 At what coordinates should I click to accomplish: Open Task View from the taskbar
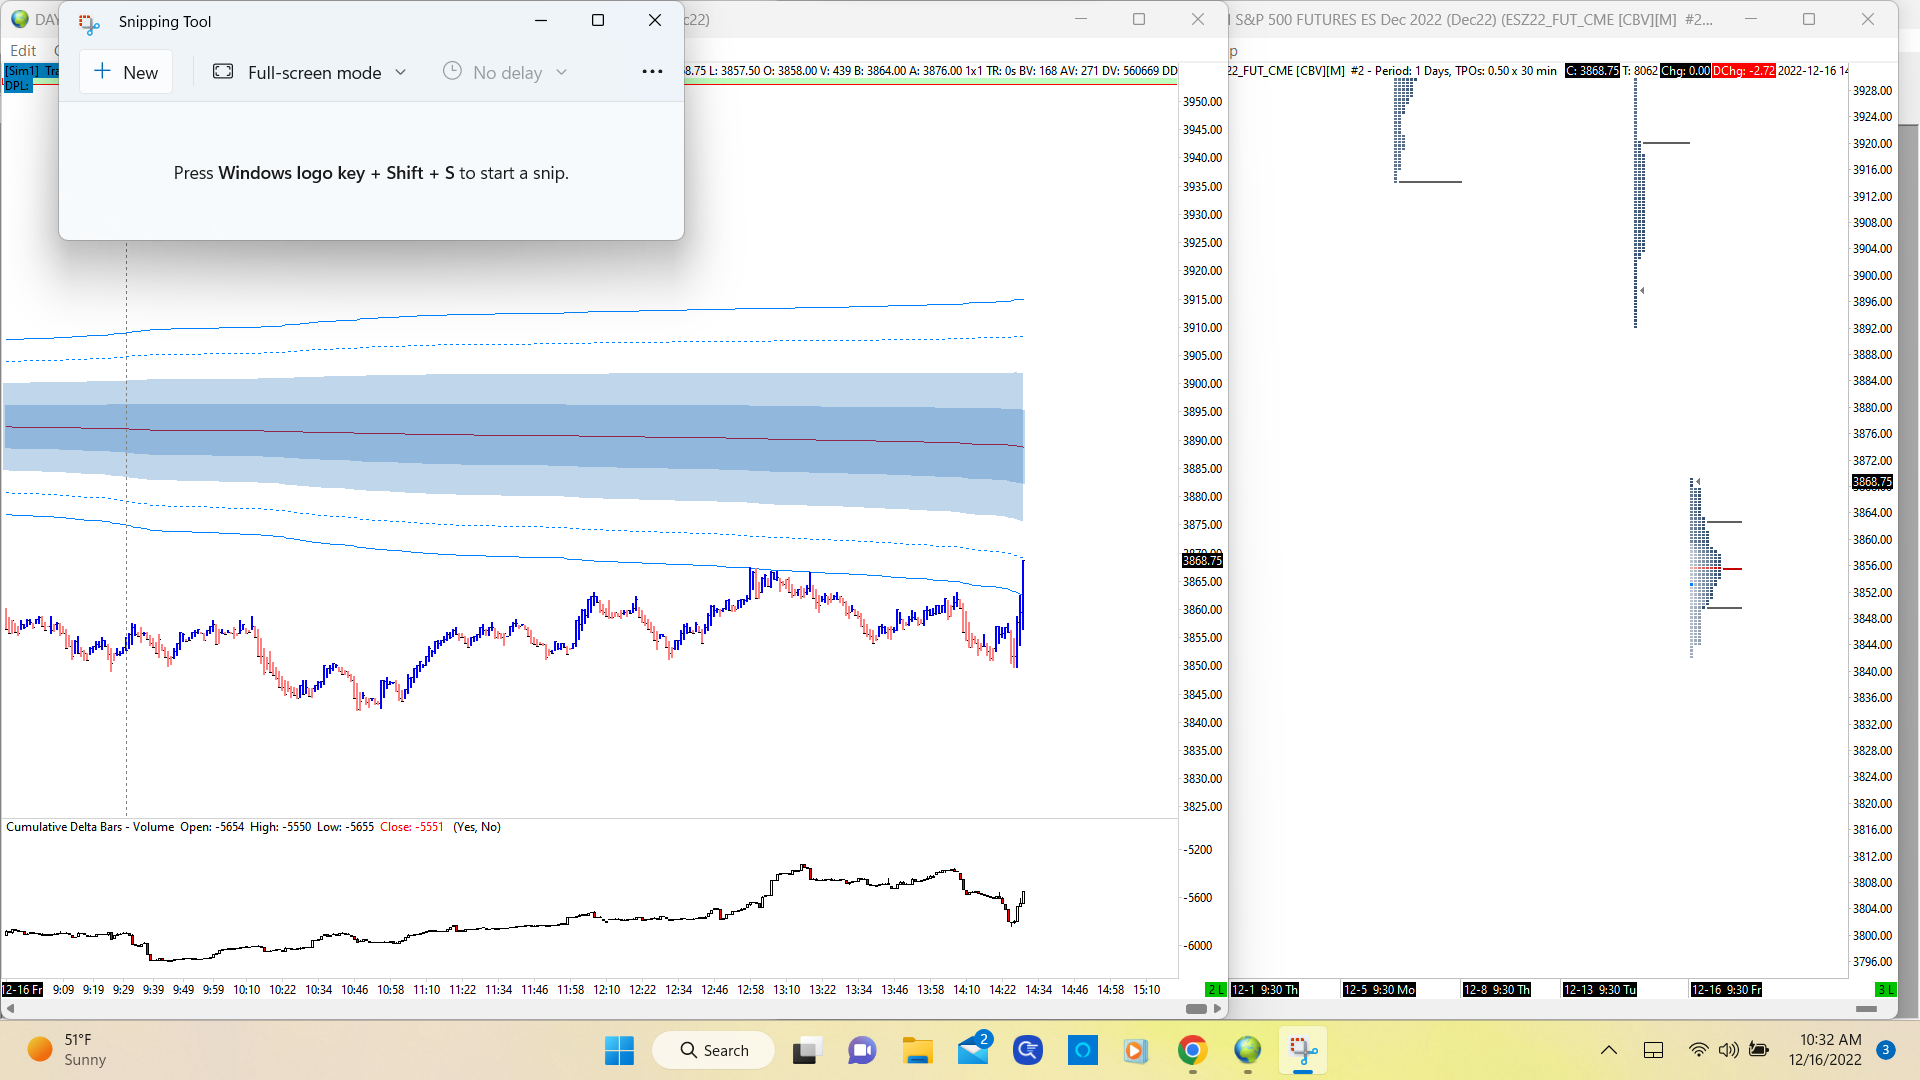point(806,1050)
